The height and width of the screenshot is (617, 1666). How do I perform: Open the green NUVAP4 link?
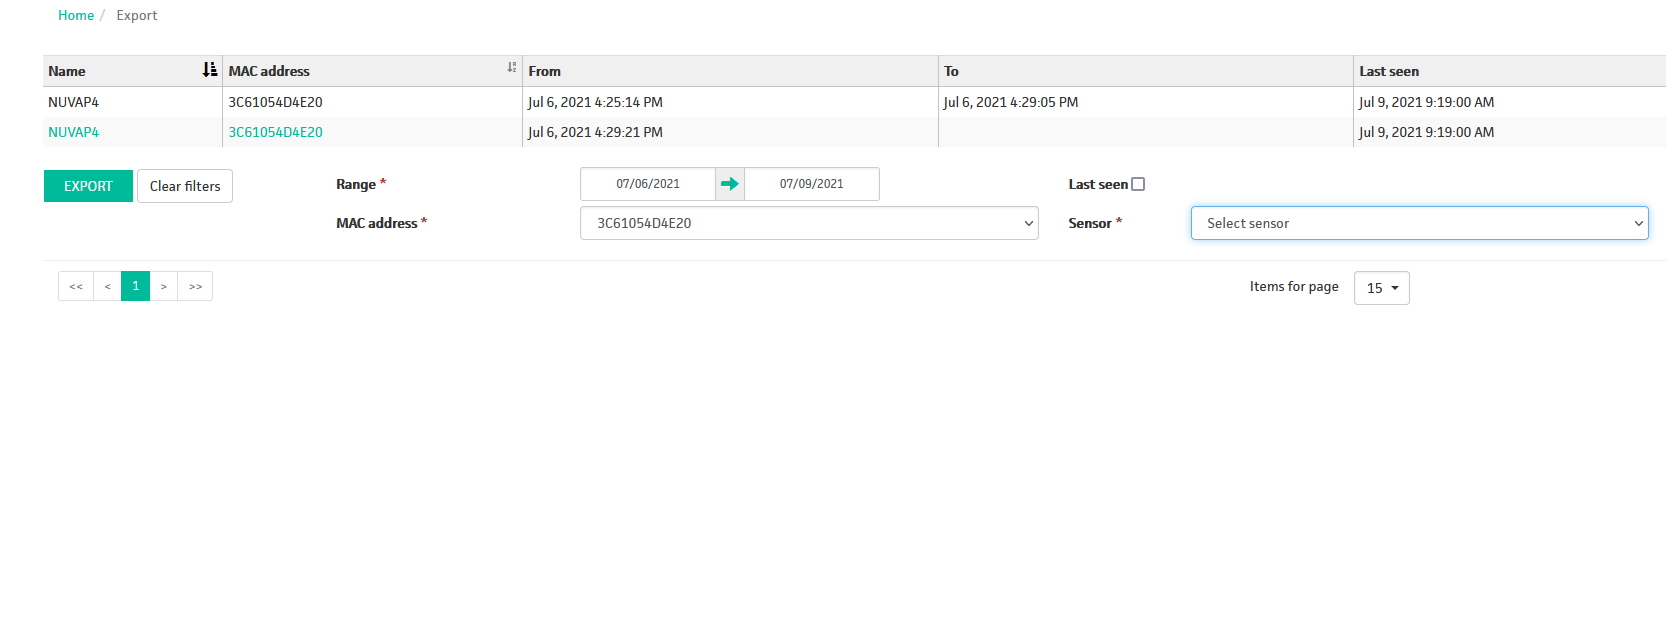pyautogui.click(x=74, y=132)
